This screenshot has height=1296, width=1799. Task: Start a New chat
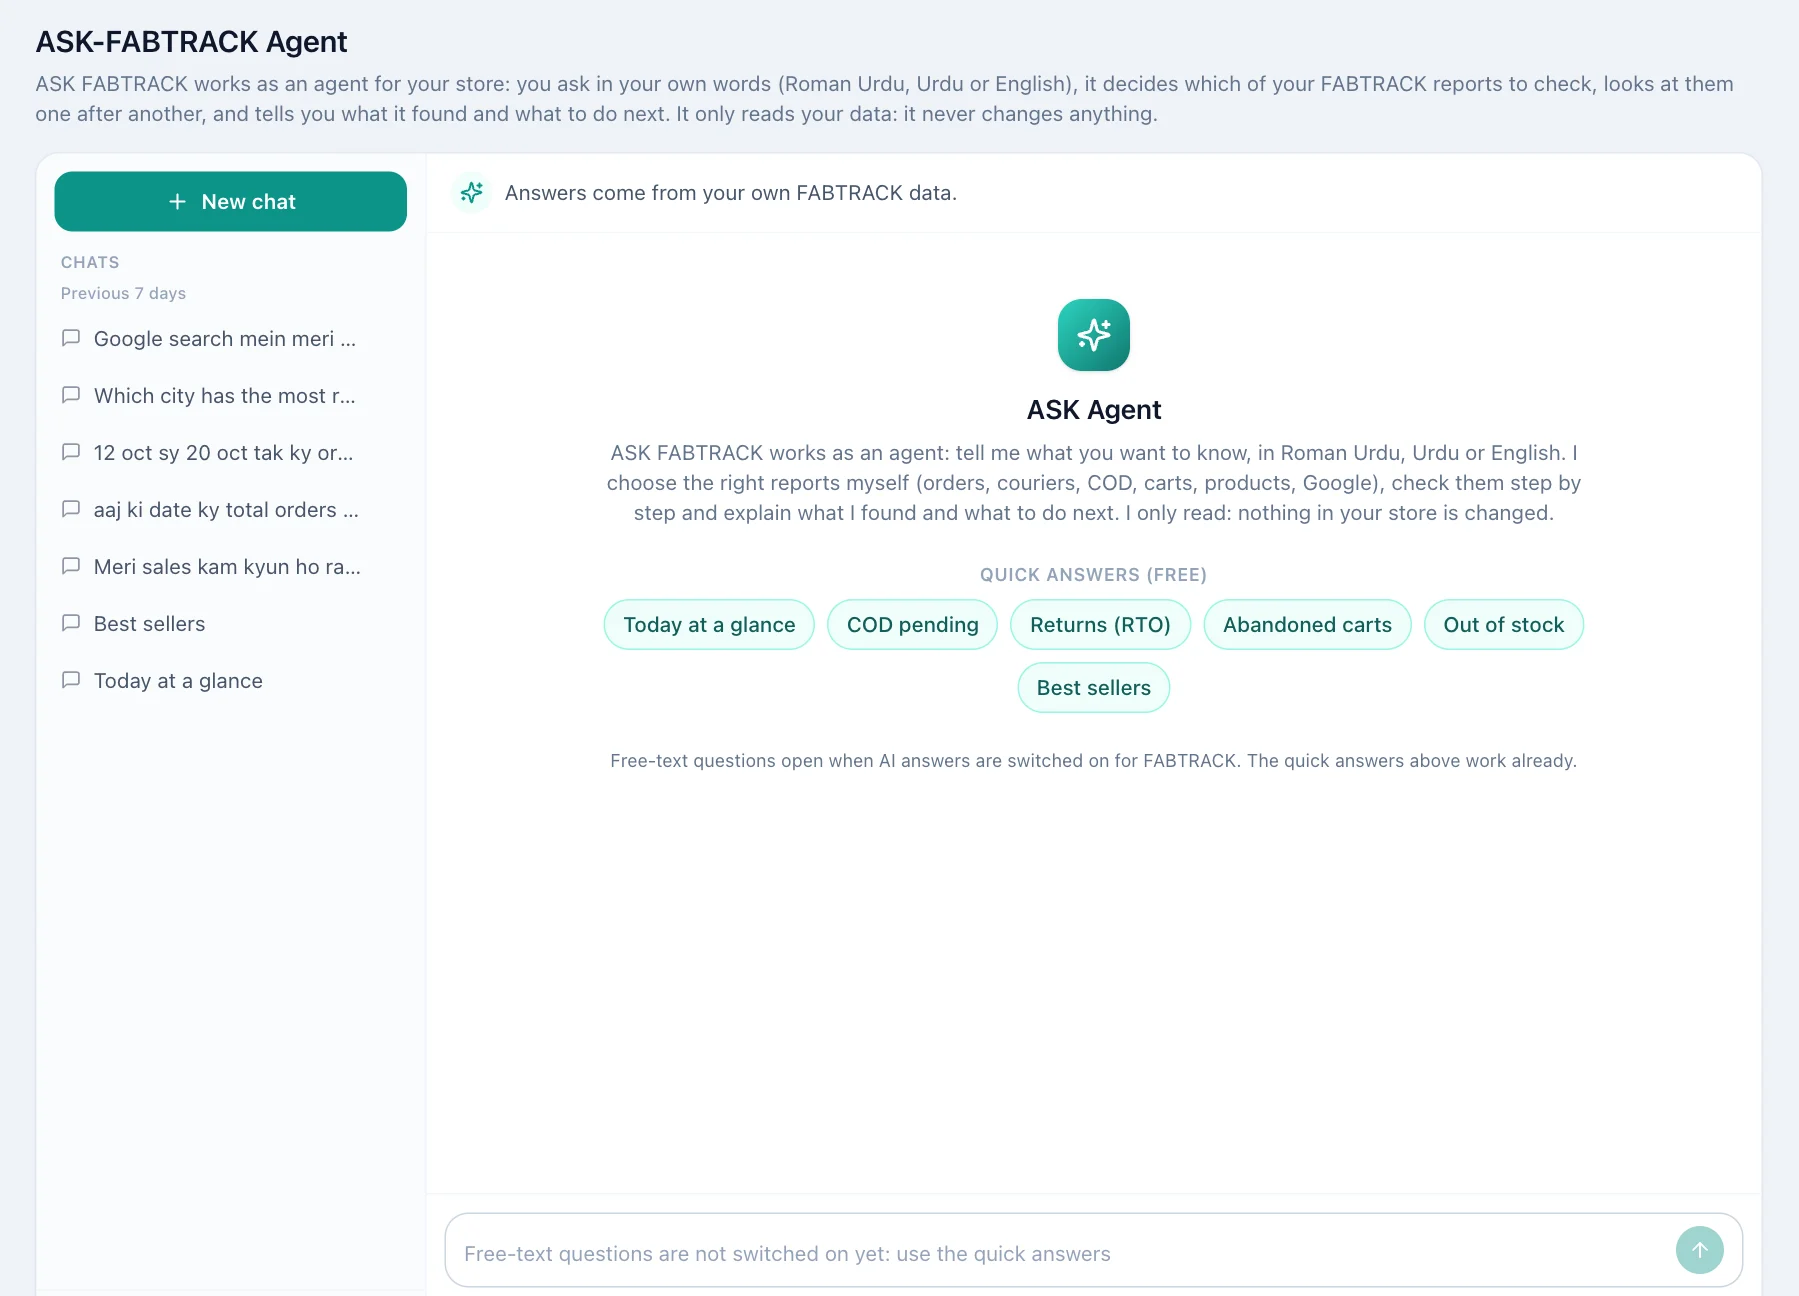(x=230, y=201)
